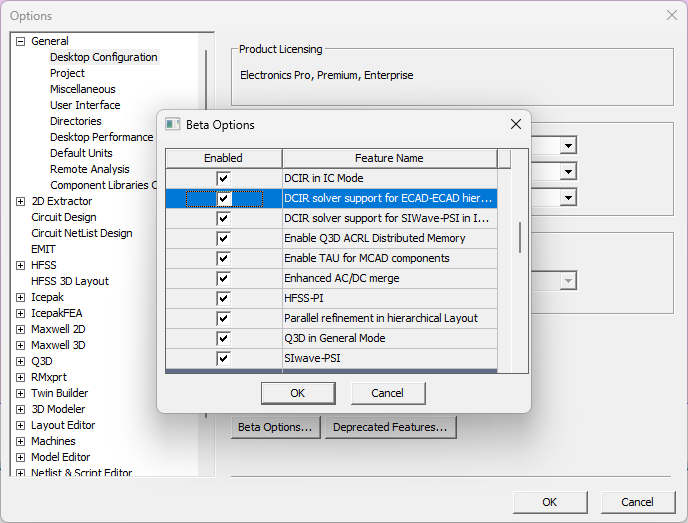Screen dimensions: 688x523
Task: Click Cancel in the Options window
Action: pyautogui.click(x=638, y=502)
